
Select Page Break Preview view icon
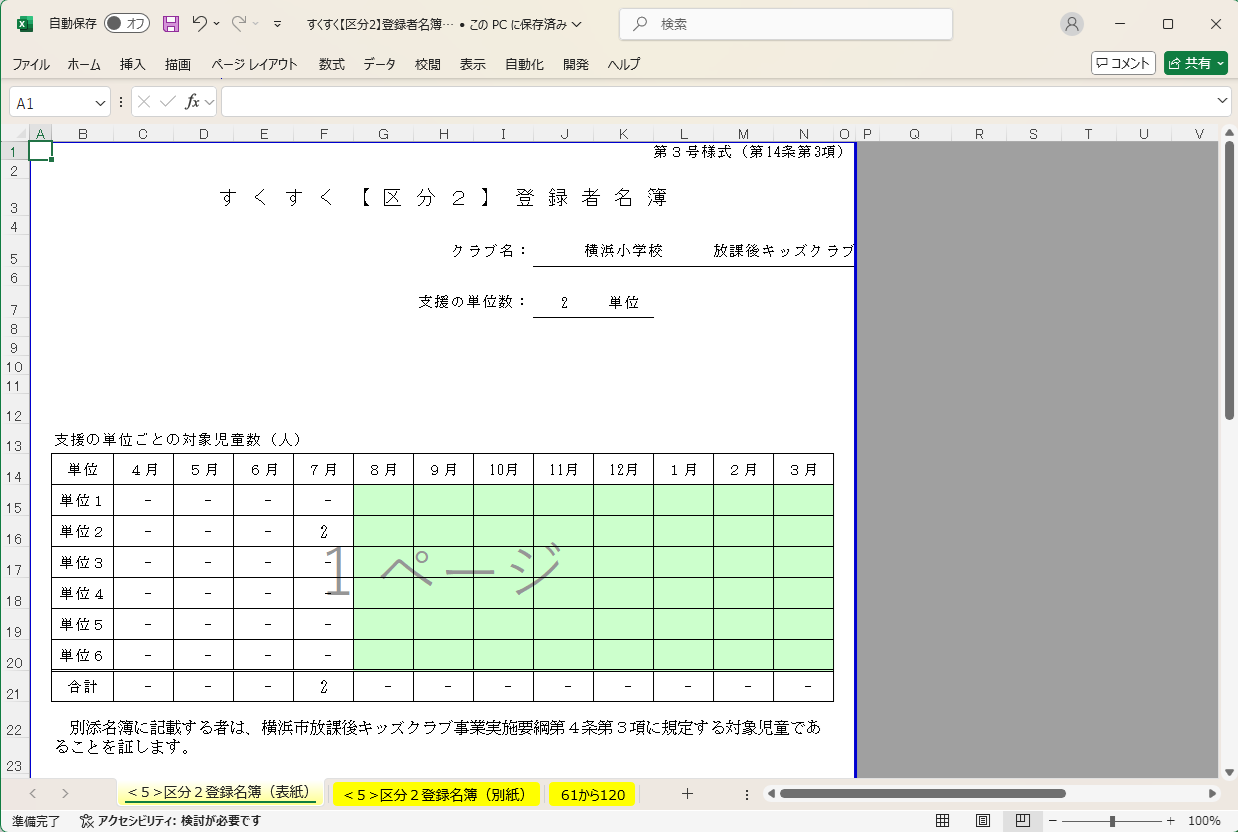click(1022, 821)
